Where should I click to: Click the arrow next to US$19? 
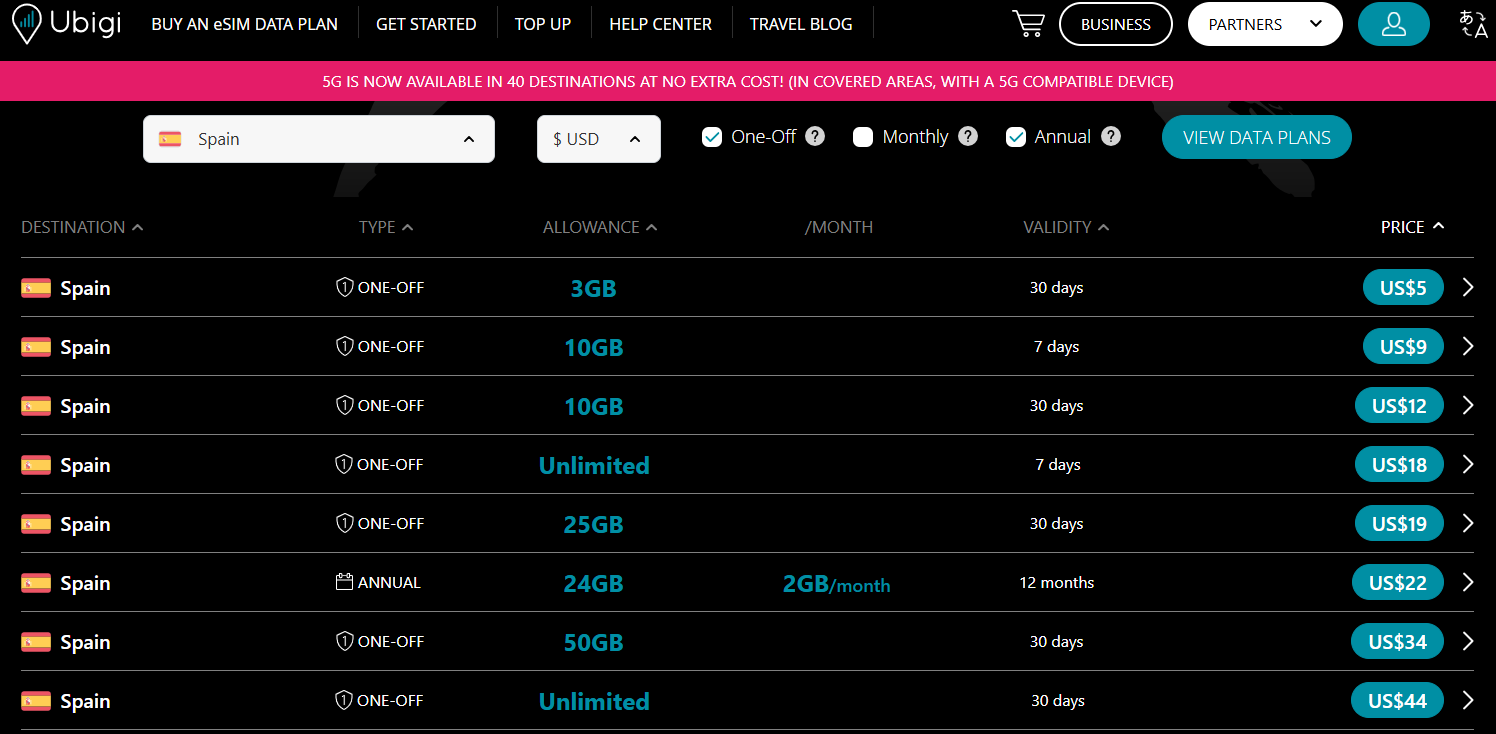tap(1467, 524)
